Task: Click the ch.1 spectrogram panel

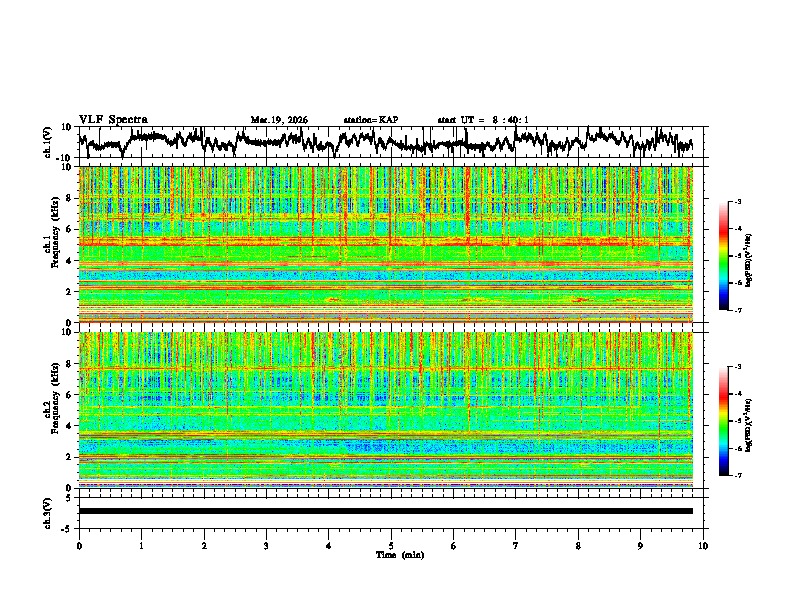Action: pyautogui.click(x=385, y=244)
